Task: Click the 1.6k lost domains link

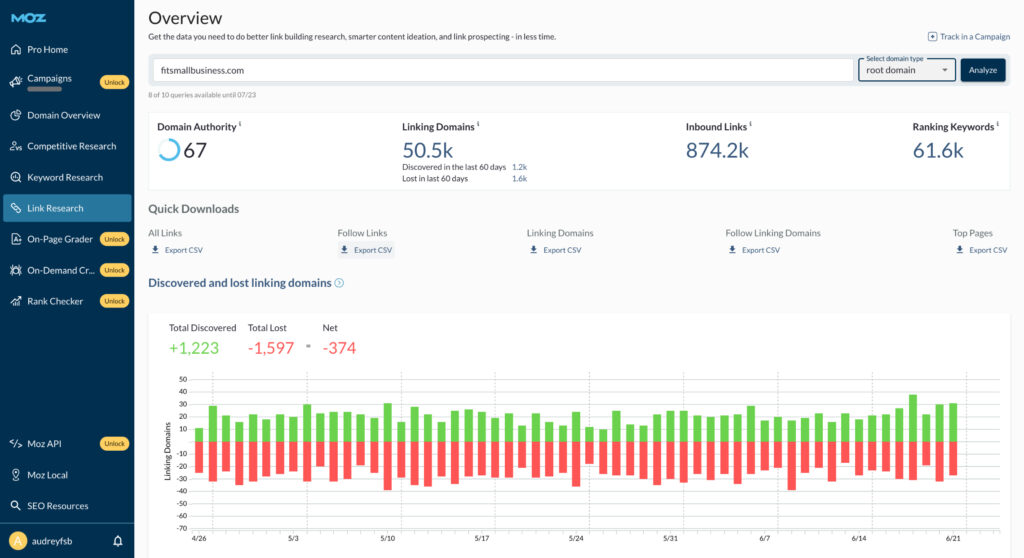Action: 519,178
